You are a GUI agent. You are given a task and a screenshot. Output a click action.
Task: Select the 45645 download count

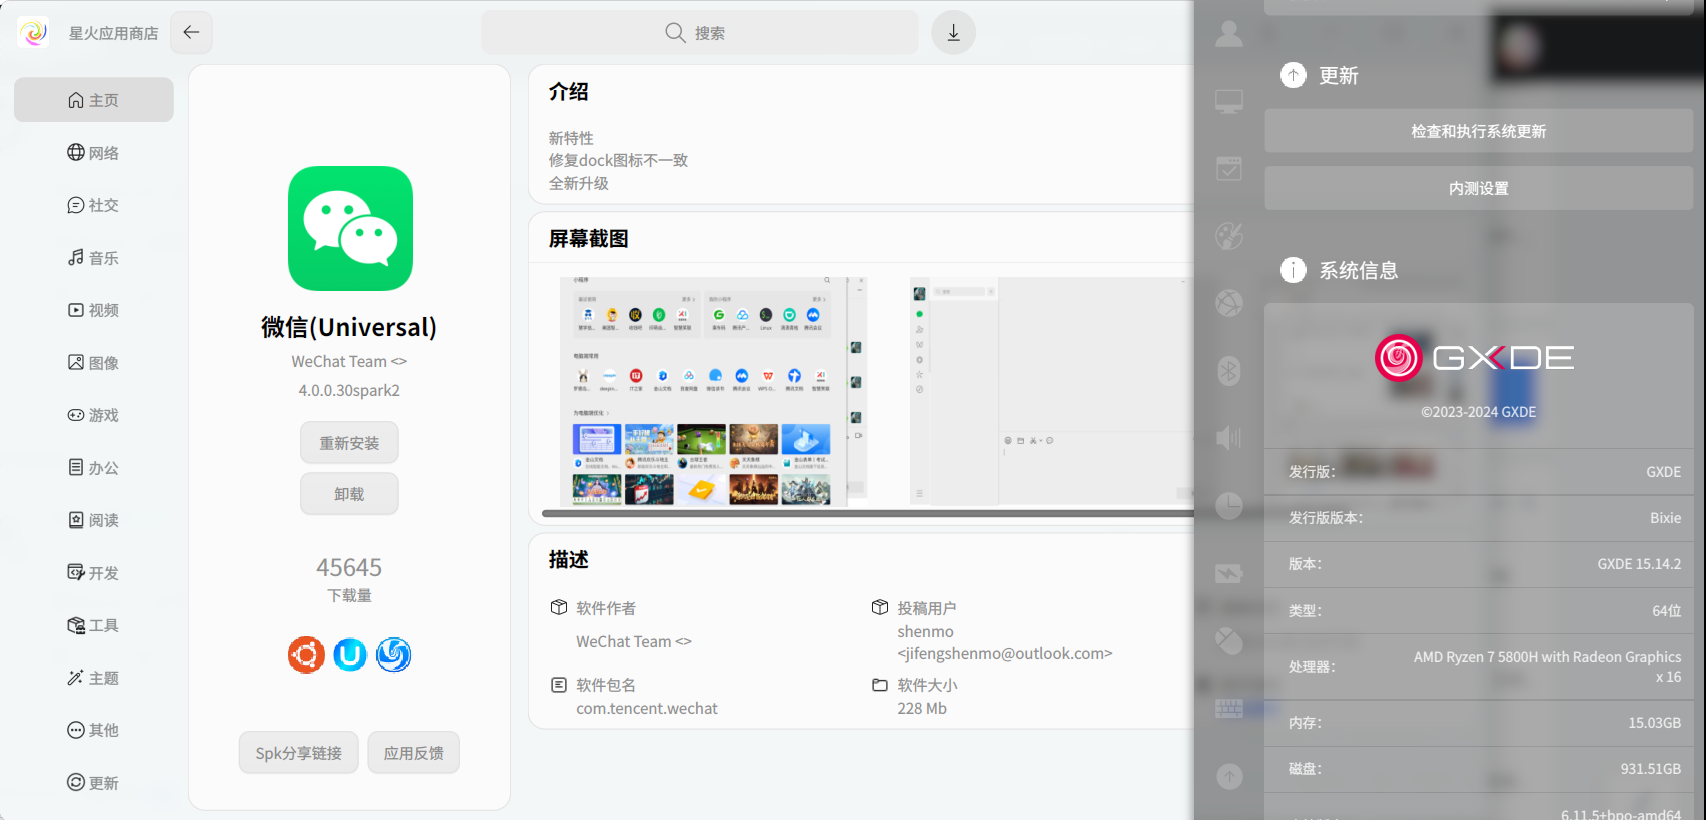pyautogui.click(x=349, y=567)
